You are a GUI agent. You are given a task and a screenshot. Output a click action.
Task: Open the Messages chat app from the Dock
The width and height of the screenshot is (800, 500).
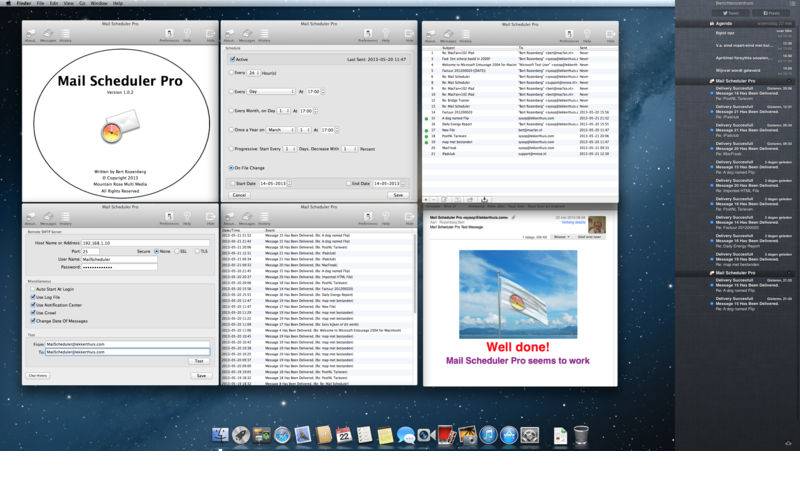click(x=406, y=435)
